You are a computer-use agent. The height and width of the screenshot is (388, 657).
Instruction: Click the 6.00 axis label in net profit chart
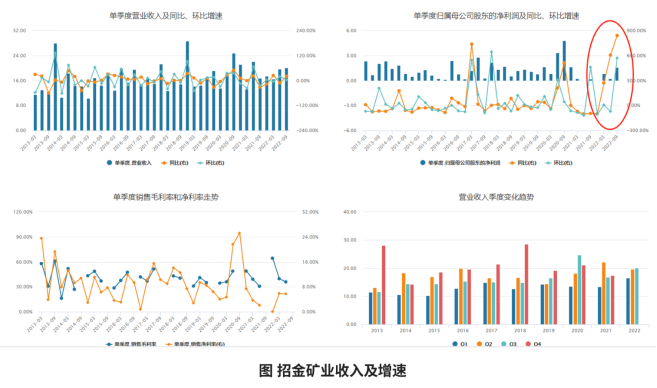pyautogui.click(x=352, y=31)
